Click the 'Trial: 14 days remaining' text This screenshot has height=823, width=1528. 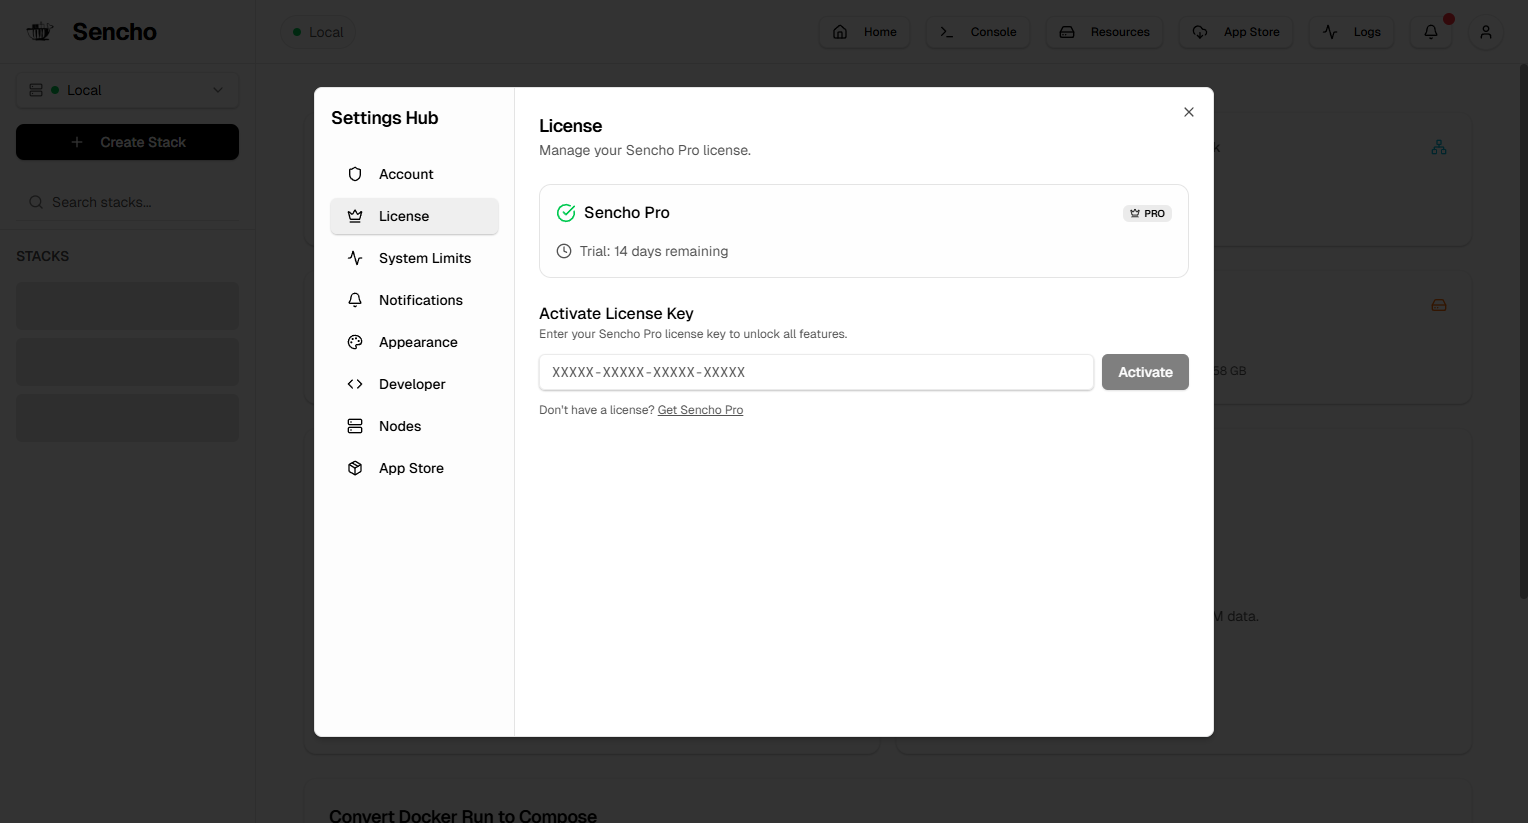(x=654, y=251)
